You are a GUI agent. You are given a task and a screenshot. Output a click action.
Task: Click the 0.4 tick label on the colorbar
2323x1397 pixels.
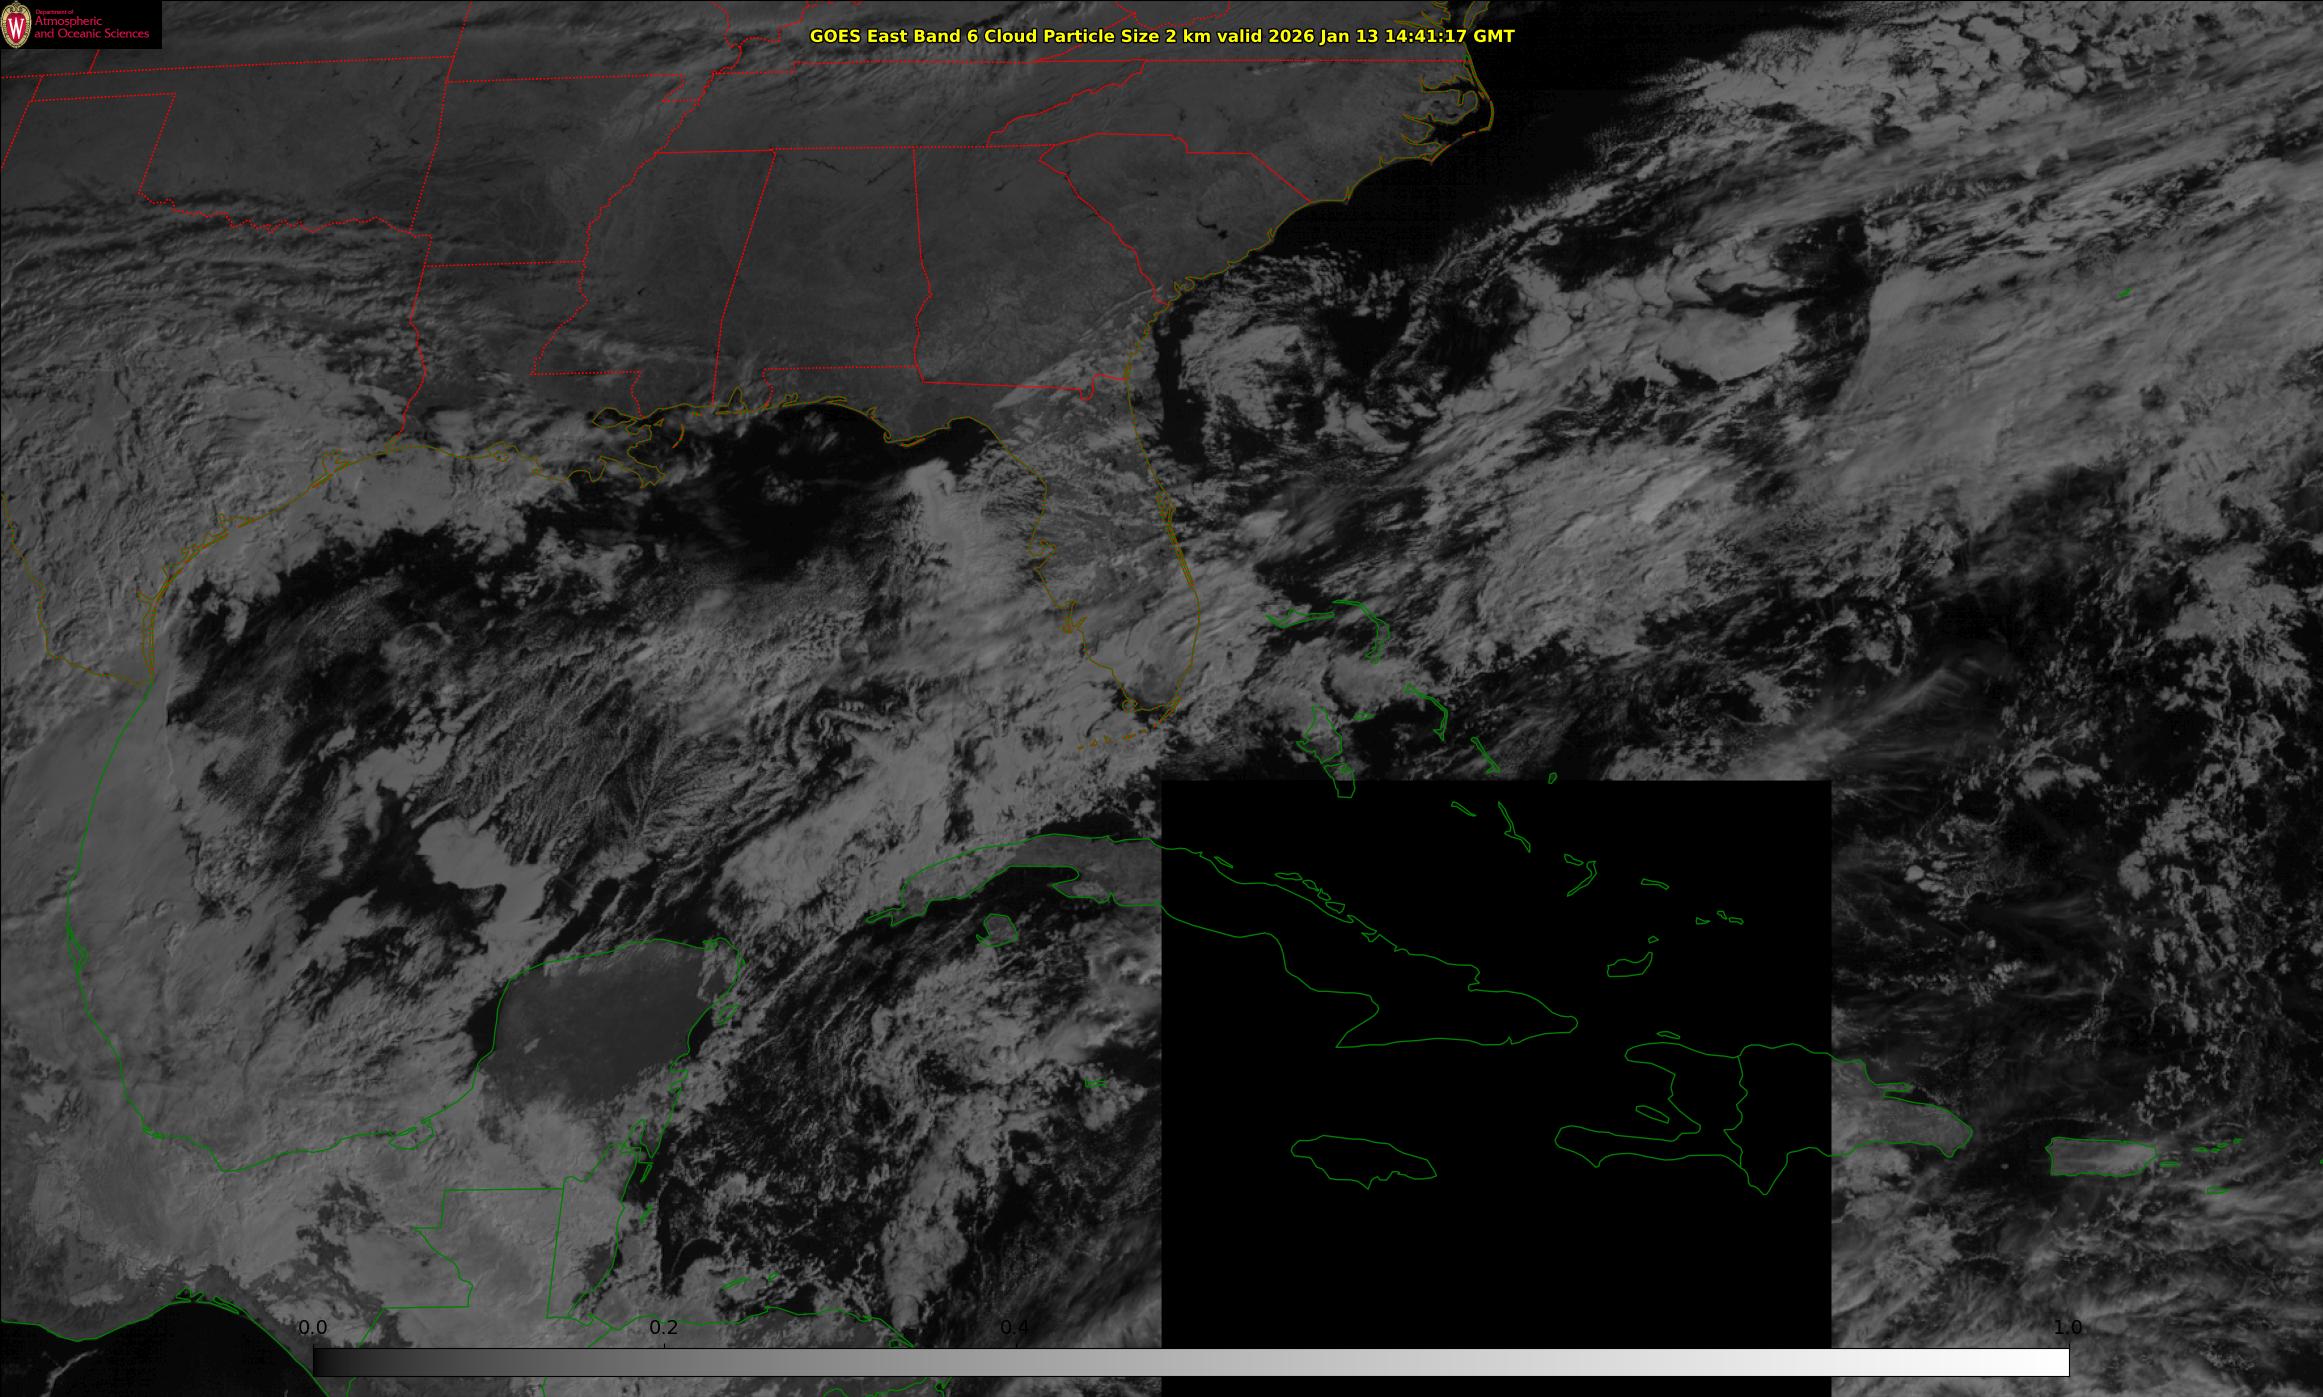click(1014, 1327)
